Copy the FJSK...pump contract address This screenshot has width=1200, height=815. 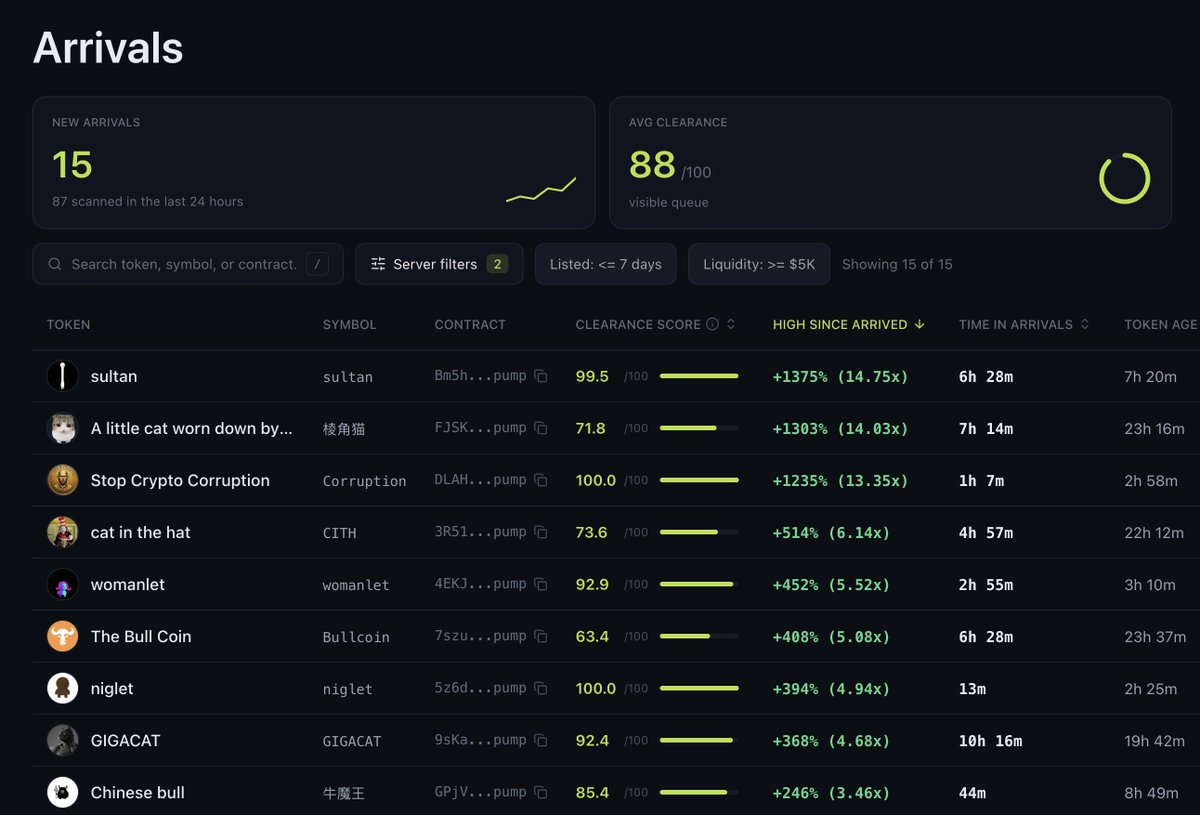tap(541, 428)
